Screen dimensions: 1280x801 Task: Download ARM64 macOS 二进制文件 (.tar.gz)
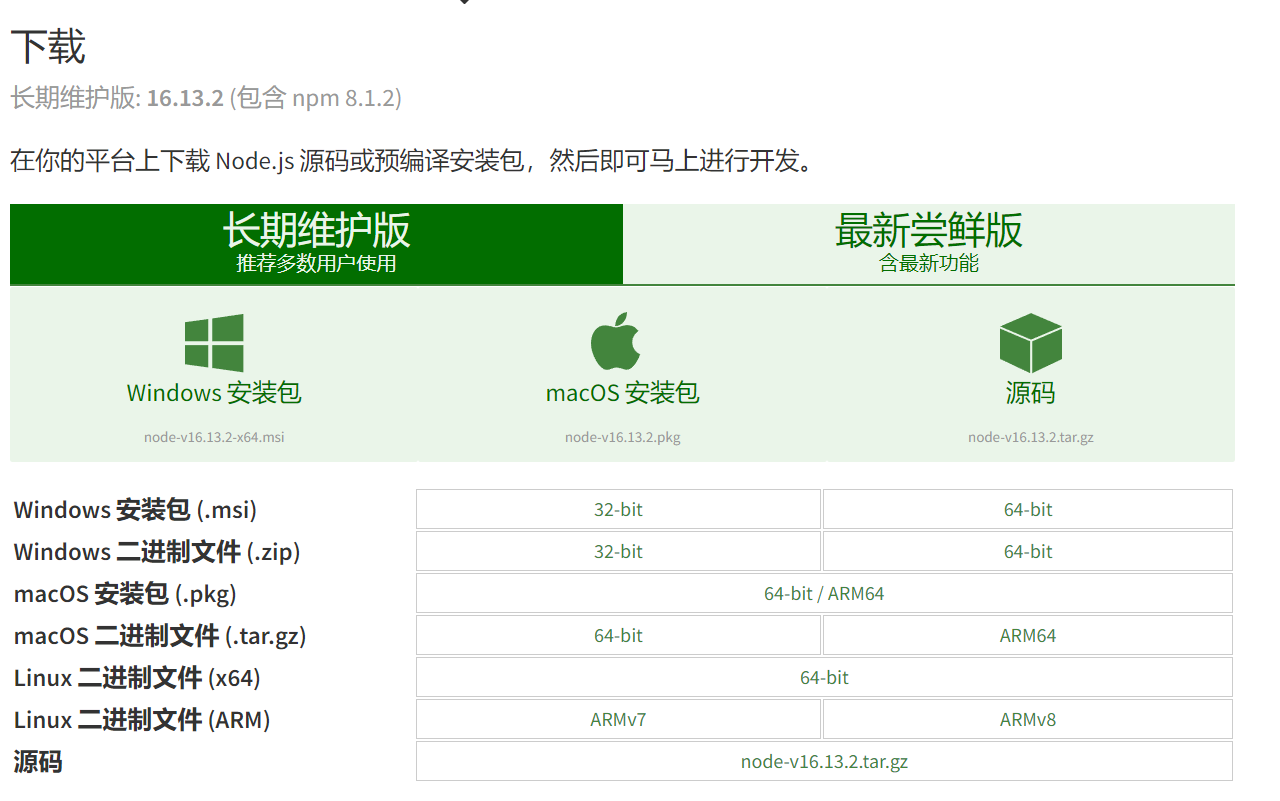[x=1028, y=635]
